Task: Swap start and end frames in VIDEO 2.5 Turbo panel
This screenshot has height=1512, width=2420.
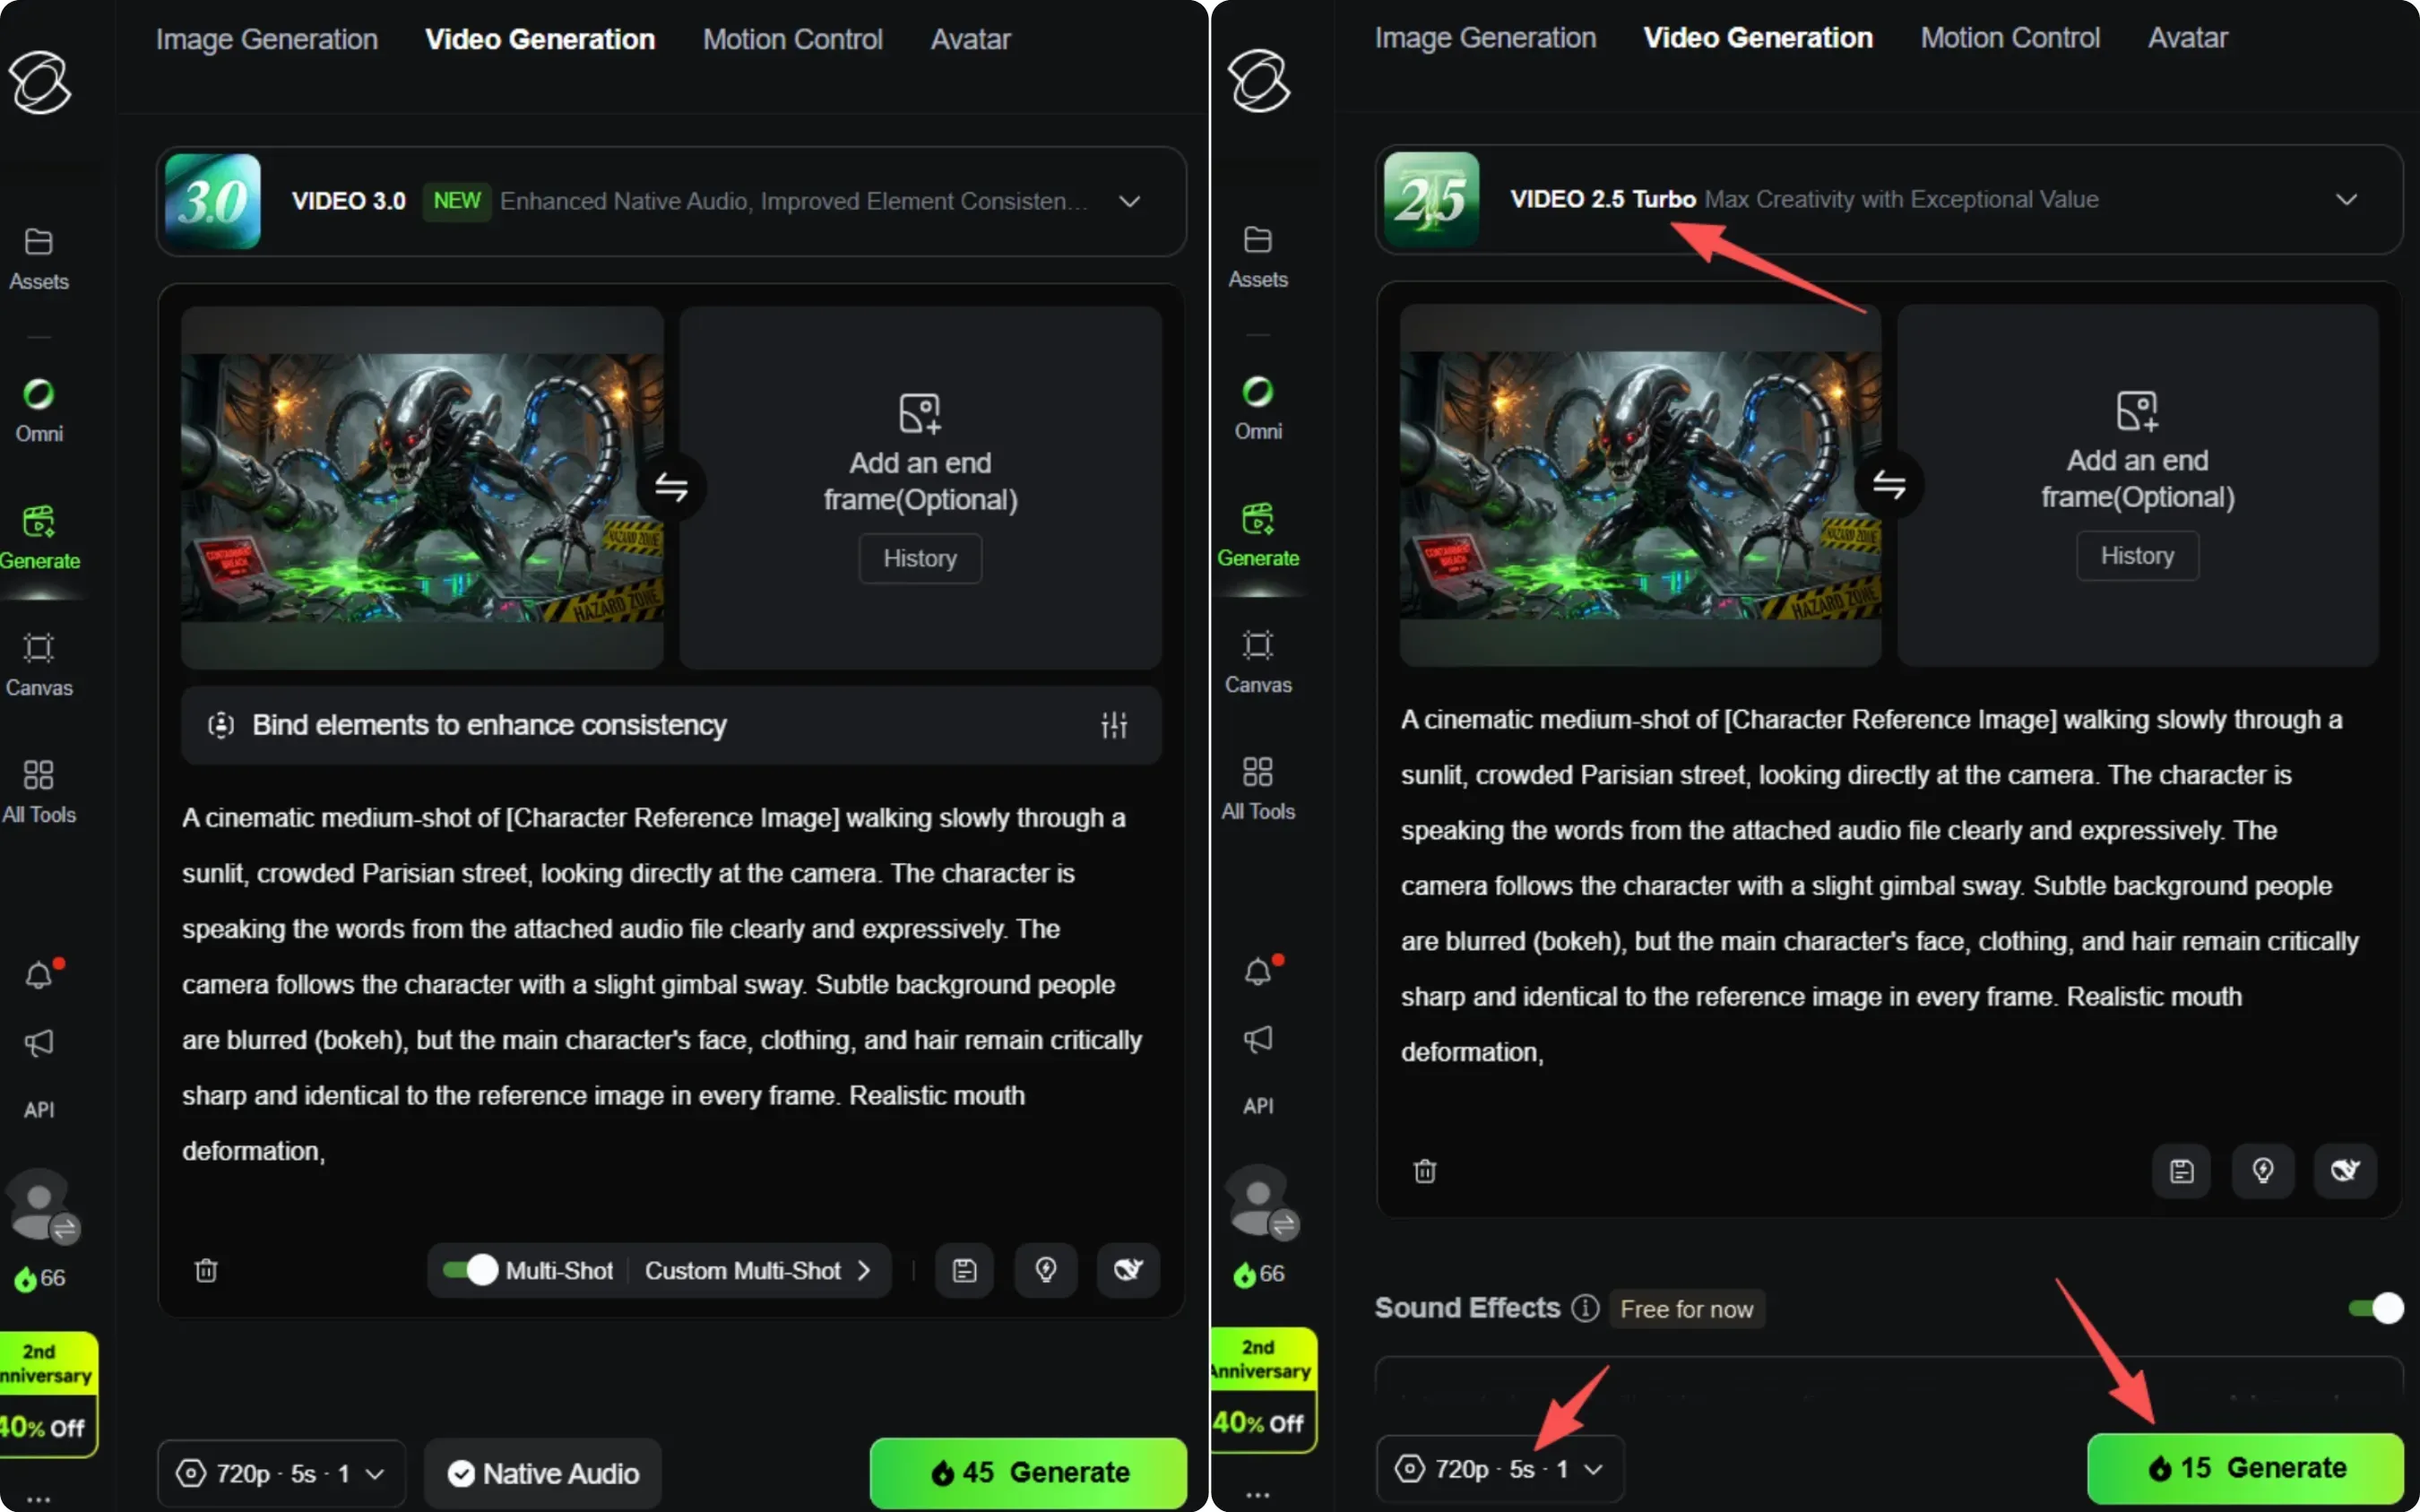Action: pyautogui.click(x=1888, y=485)
